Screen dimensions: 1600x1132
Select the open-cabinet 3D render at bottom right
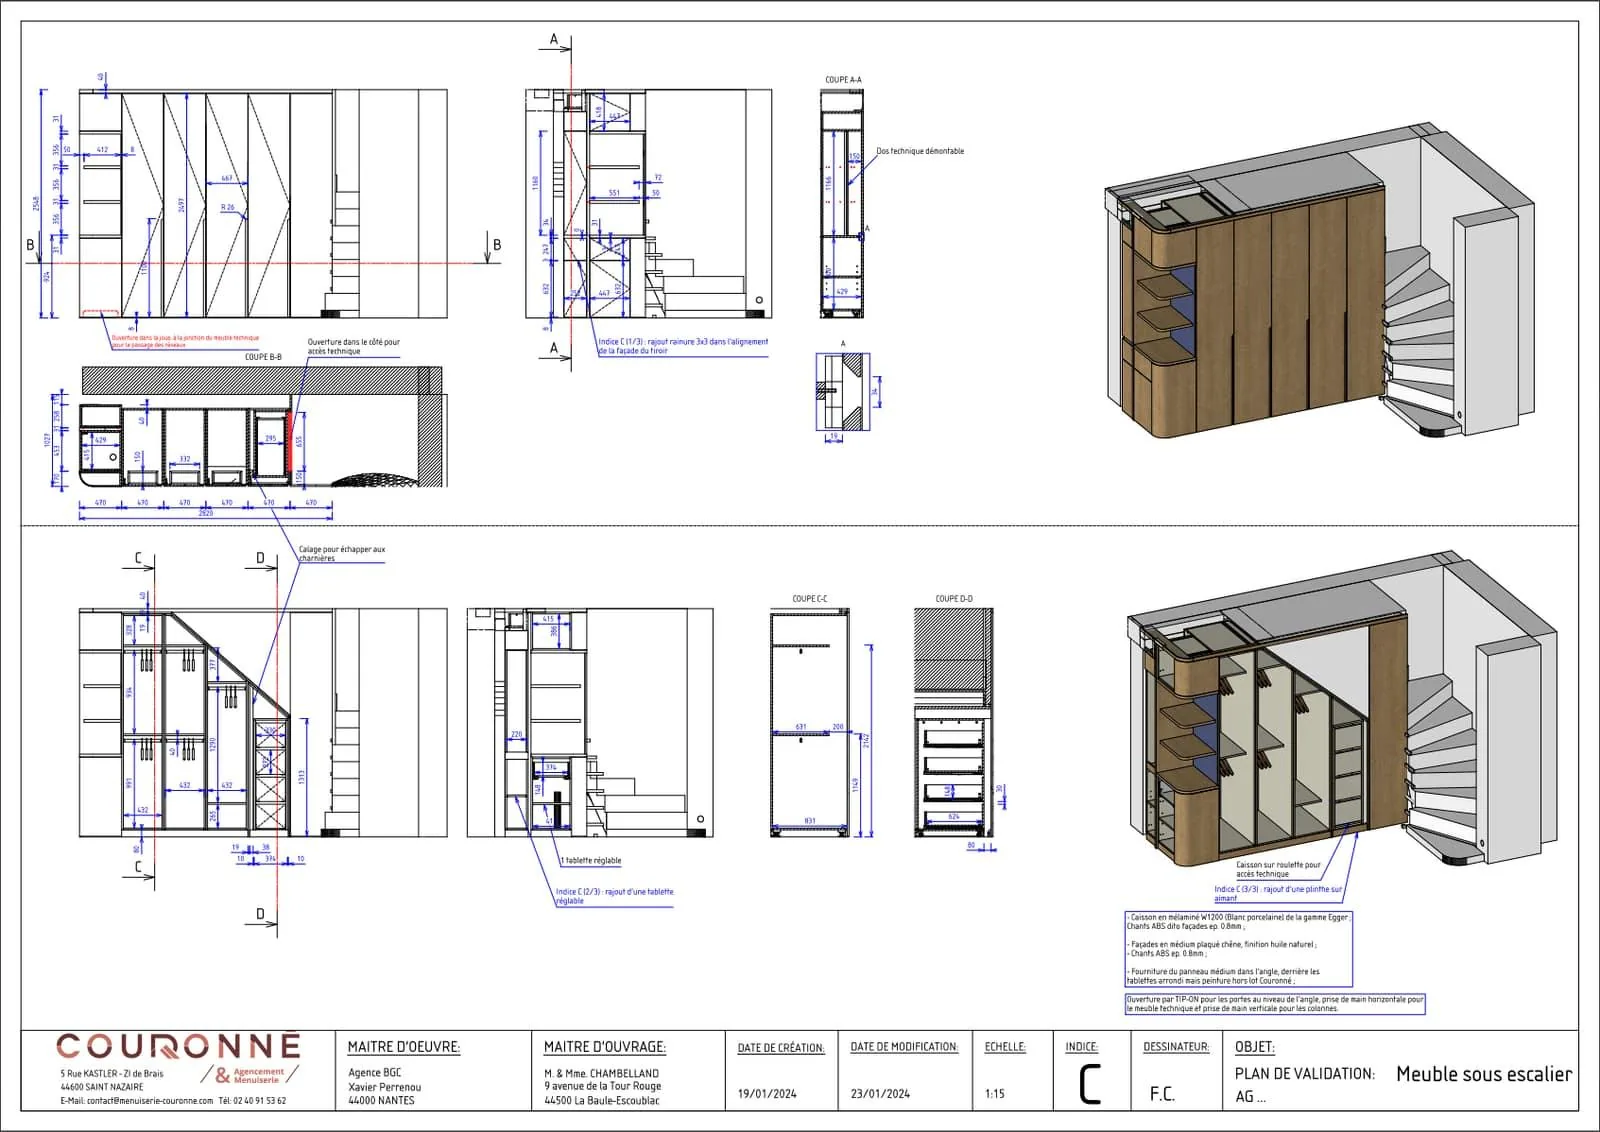(x=1341, y=708)
